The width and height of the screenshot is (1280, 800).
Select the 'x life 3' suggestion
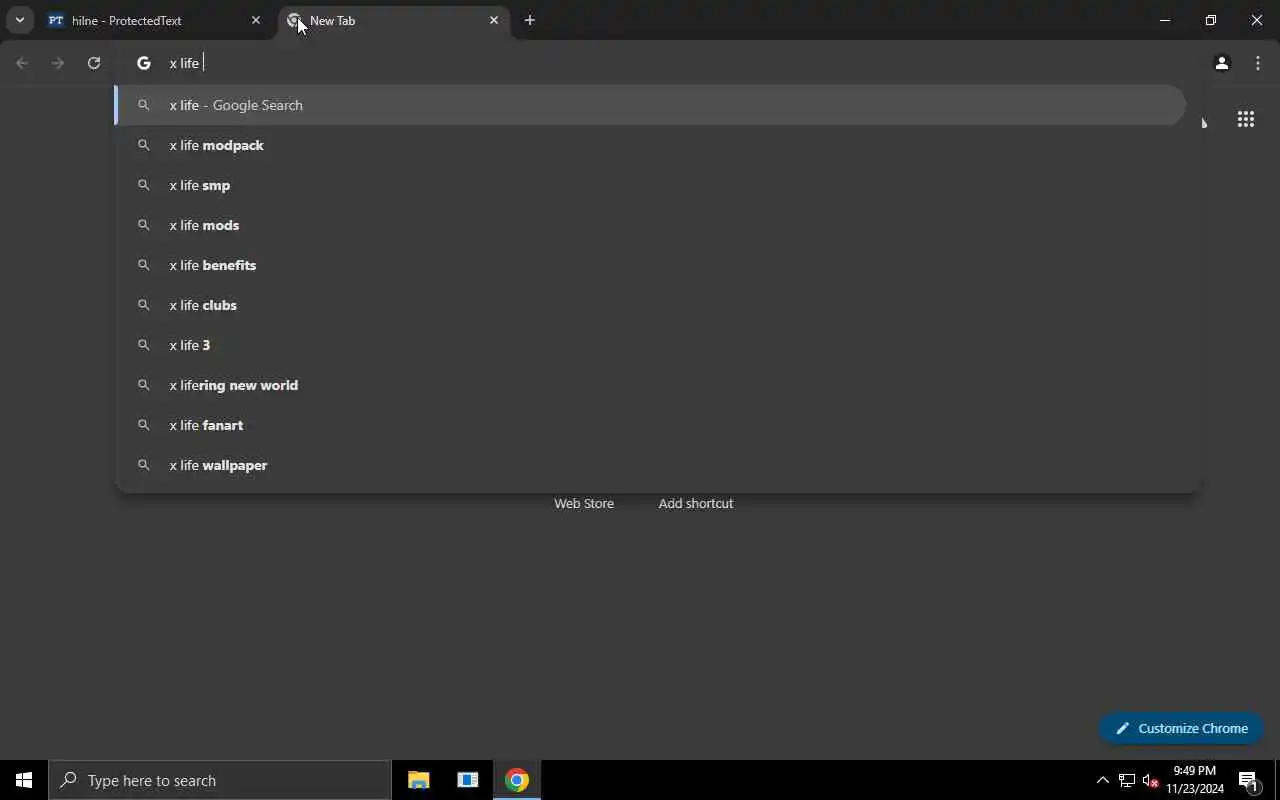pos(650,345)
